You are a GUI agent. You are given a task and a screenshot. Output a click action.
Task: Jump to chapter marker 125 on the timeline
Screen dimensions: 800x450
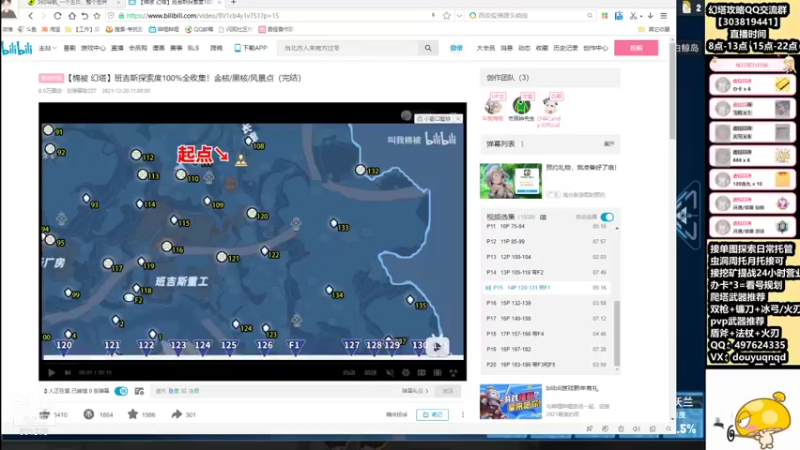pyautogui.click(x=229, y=347)
